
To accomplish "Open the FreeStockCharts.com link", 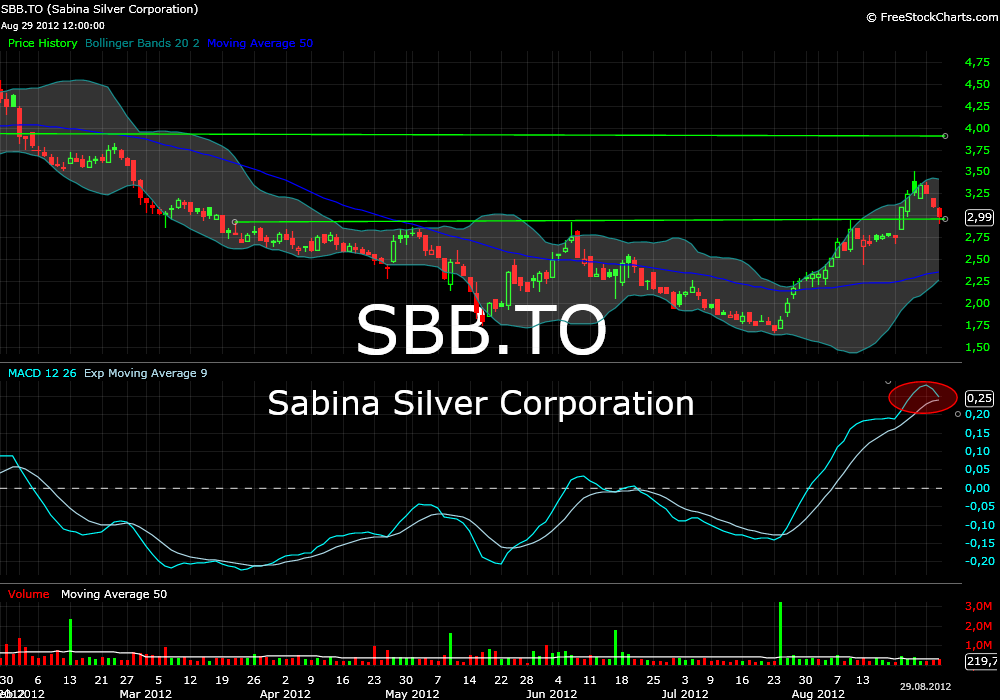I will click(939, 17).
